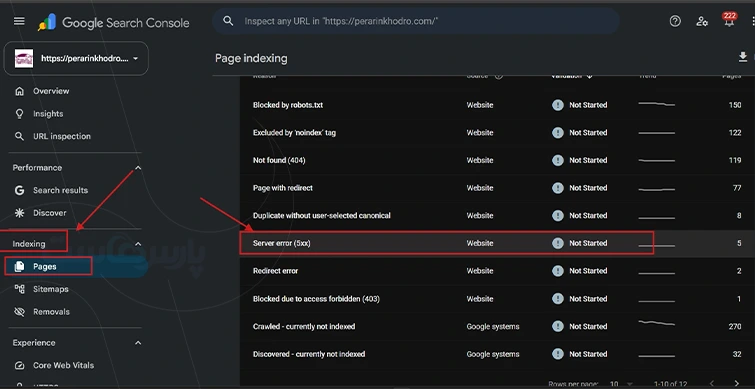
Task: Open the Rows per page dropdown
Action: click(622, 384)
